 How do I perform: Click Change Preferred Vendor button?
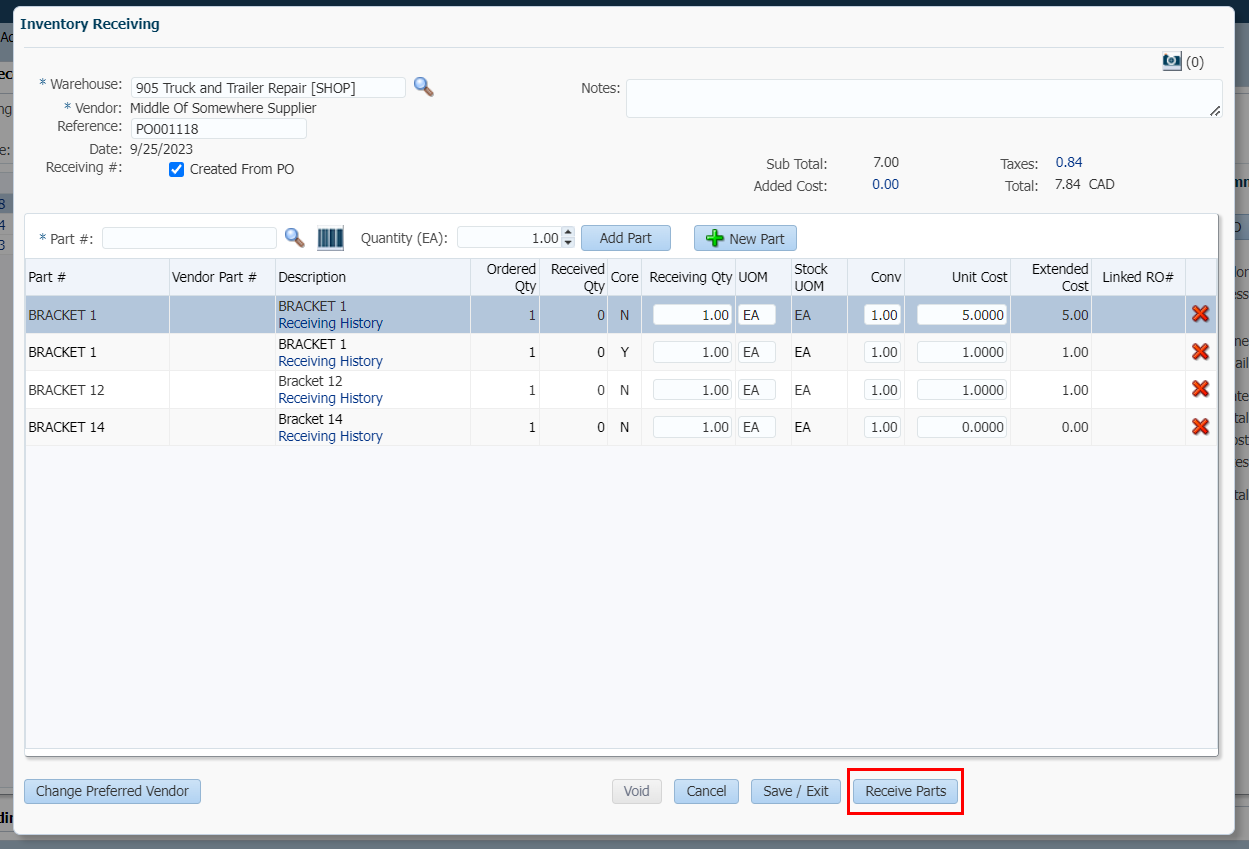pos(113,791)
